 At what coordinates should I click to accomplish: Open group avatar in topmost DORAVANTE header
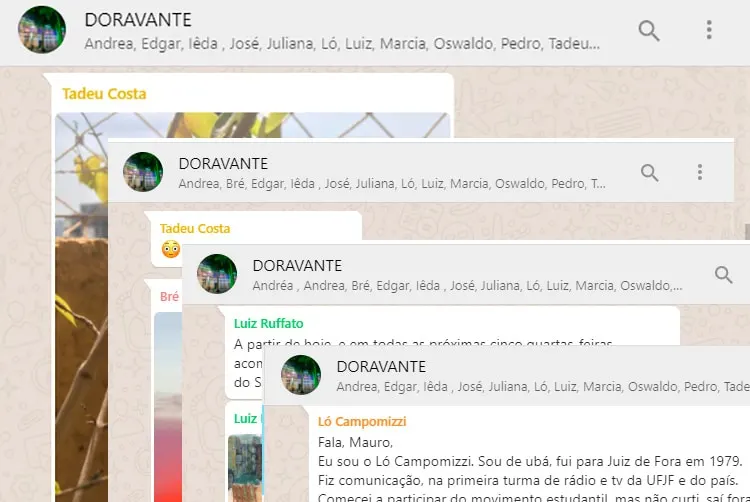tap(42, 30)
